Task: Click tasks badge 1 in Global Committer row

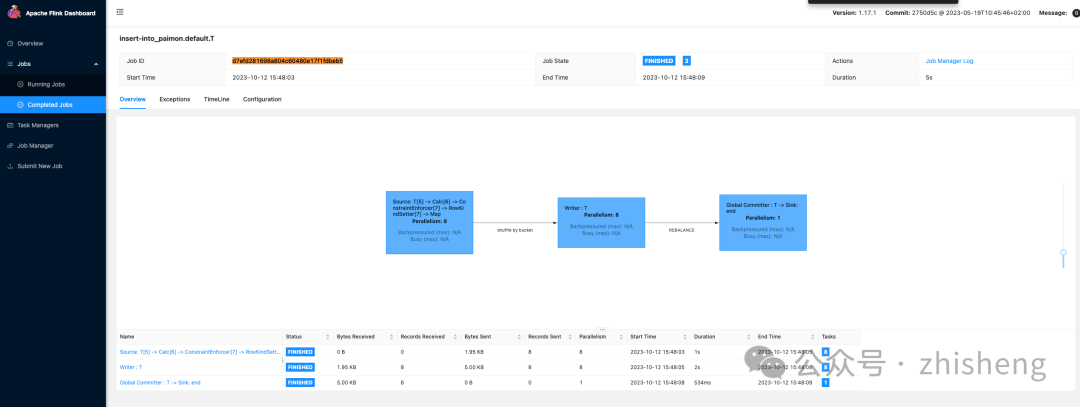Action: pyautogui.click(x=825, y=382)
